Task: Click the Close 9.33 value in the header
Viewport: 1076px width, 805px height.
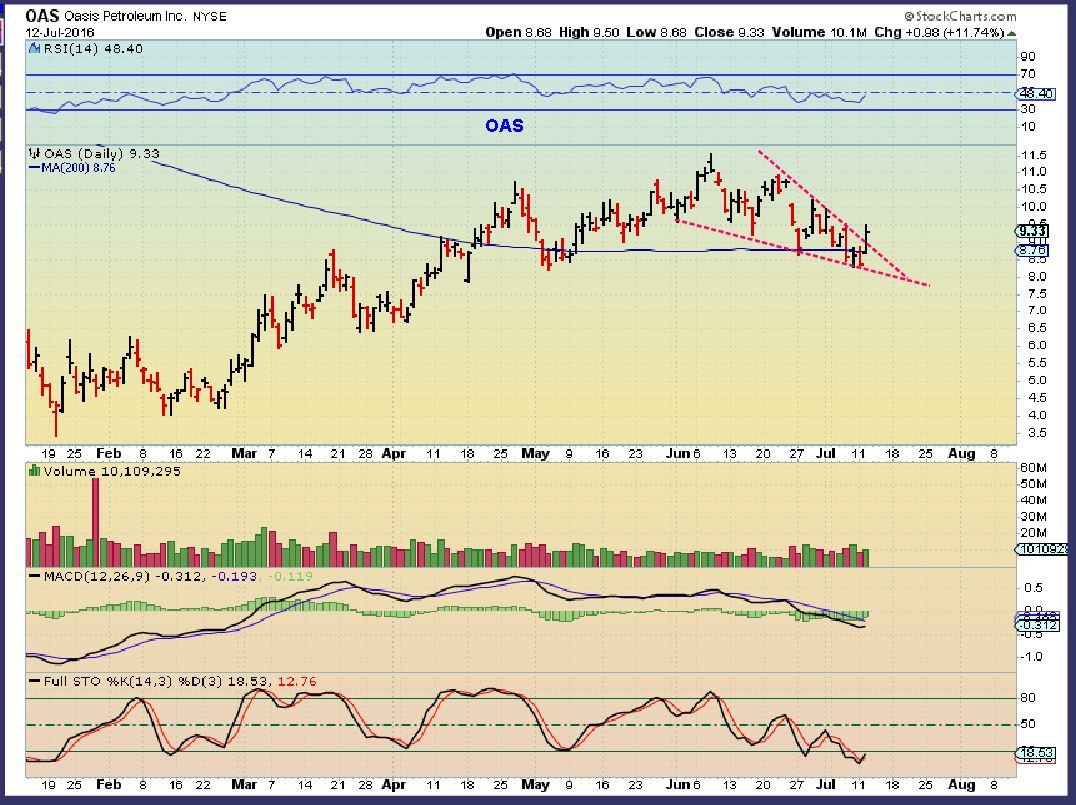Action: (x=729, y=32)
